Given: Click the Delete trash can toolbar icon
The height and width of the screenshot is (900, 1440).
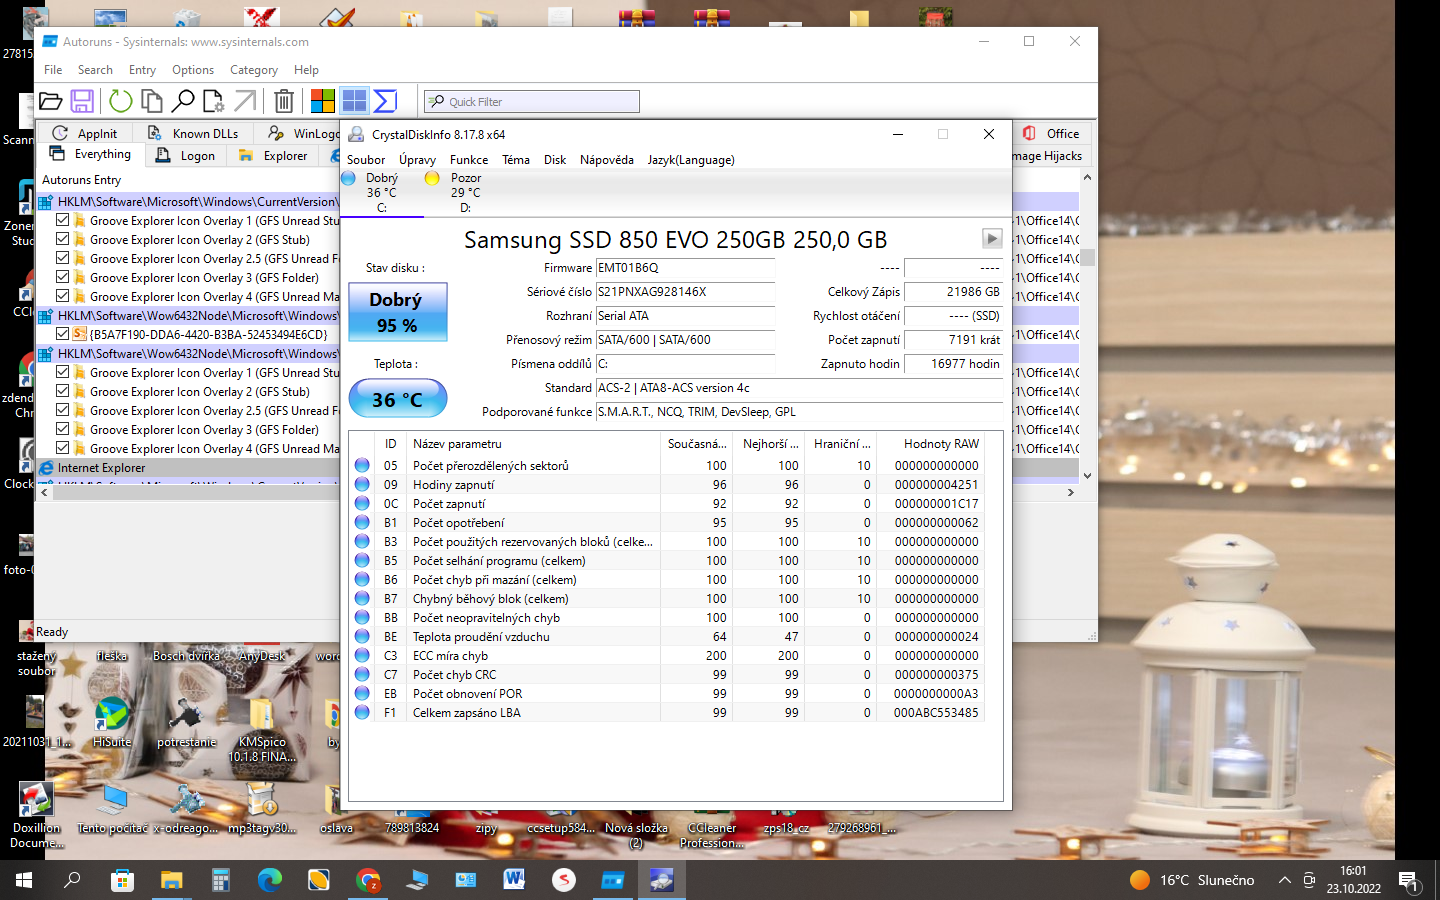Looking at the screenshot, I should click(284, 101).
